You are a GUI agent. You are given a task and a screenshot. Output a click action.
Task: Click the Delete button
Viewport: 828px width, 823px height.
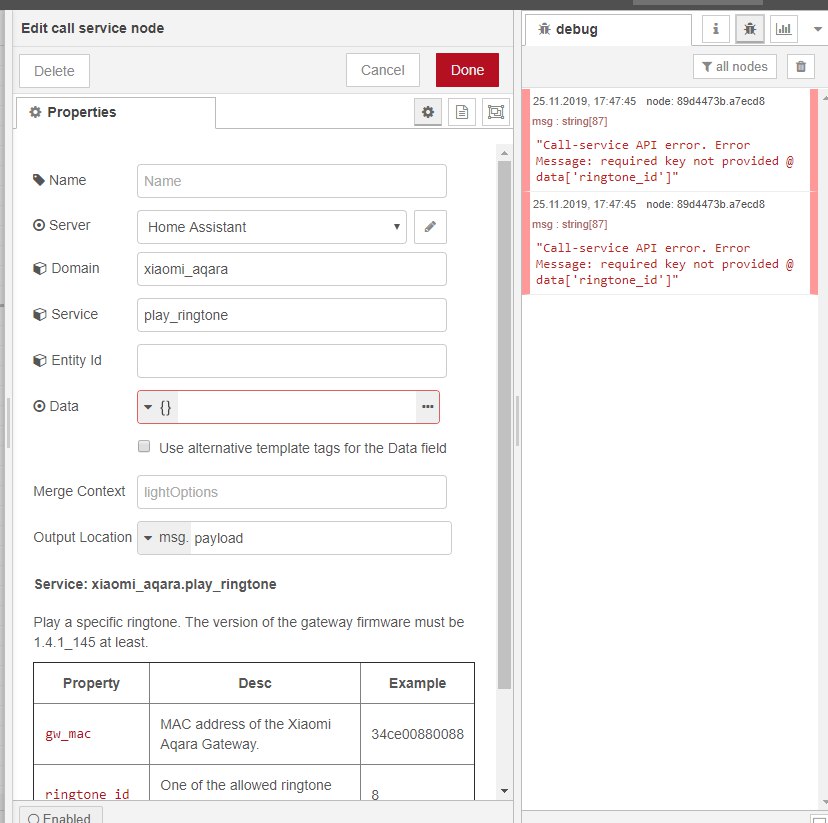click(54, 71)
